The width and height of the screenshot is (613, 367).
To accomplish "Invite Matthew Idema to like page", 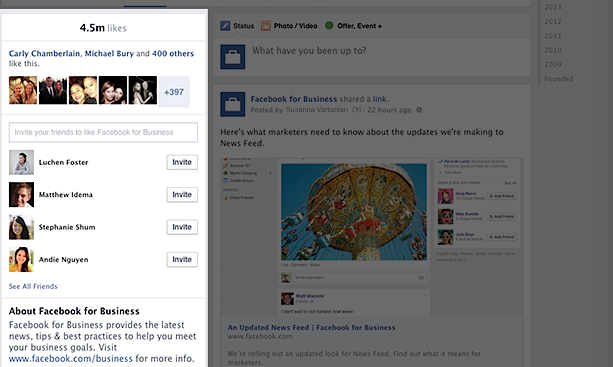I will (x=182, y=195).
